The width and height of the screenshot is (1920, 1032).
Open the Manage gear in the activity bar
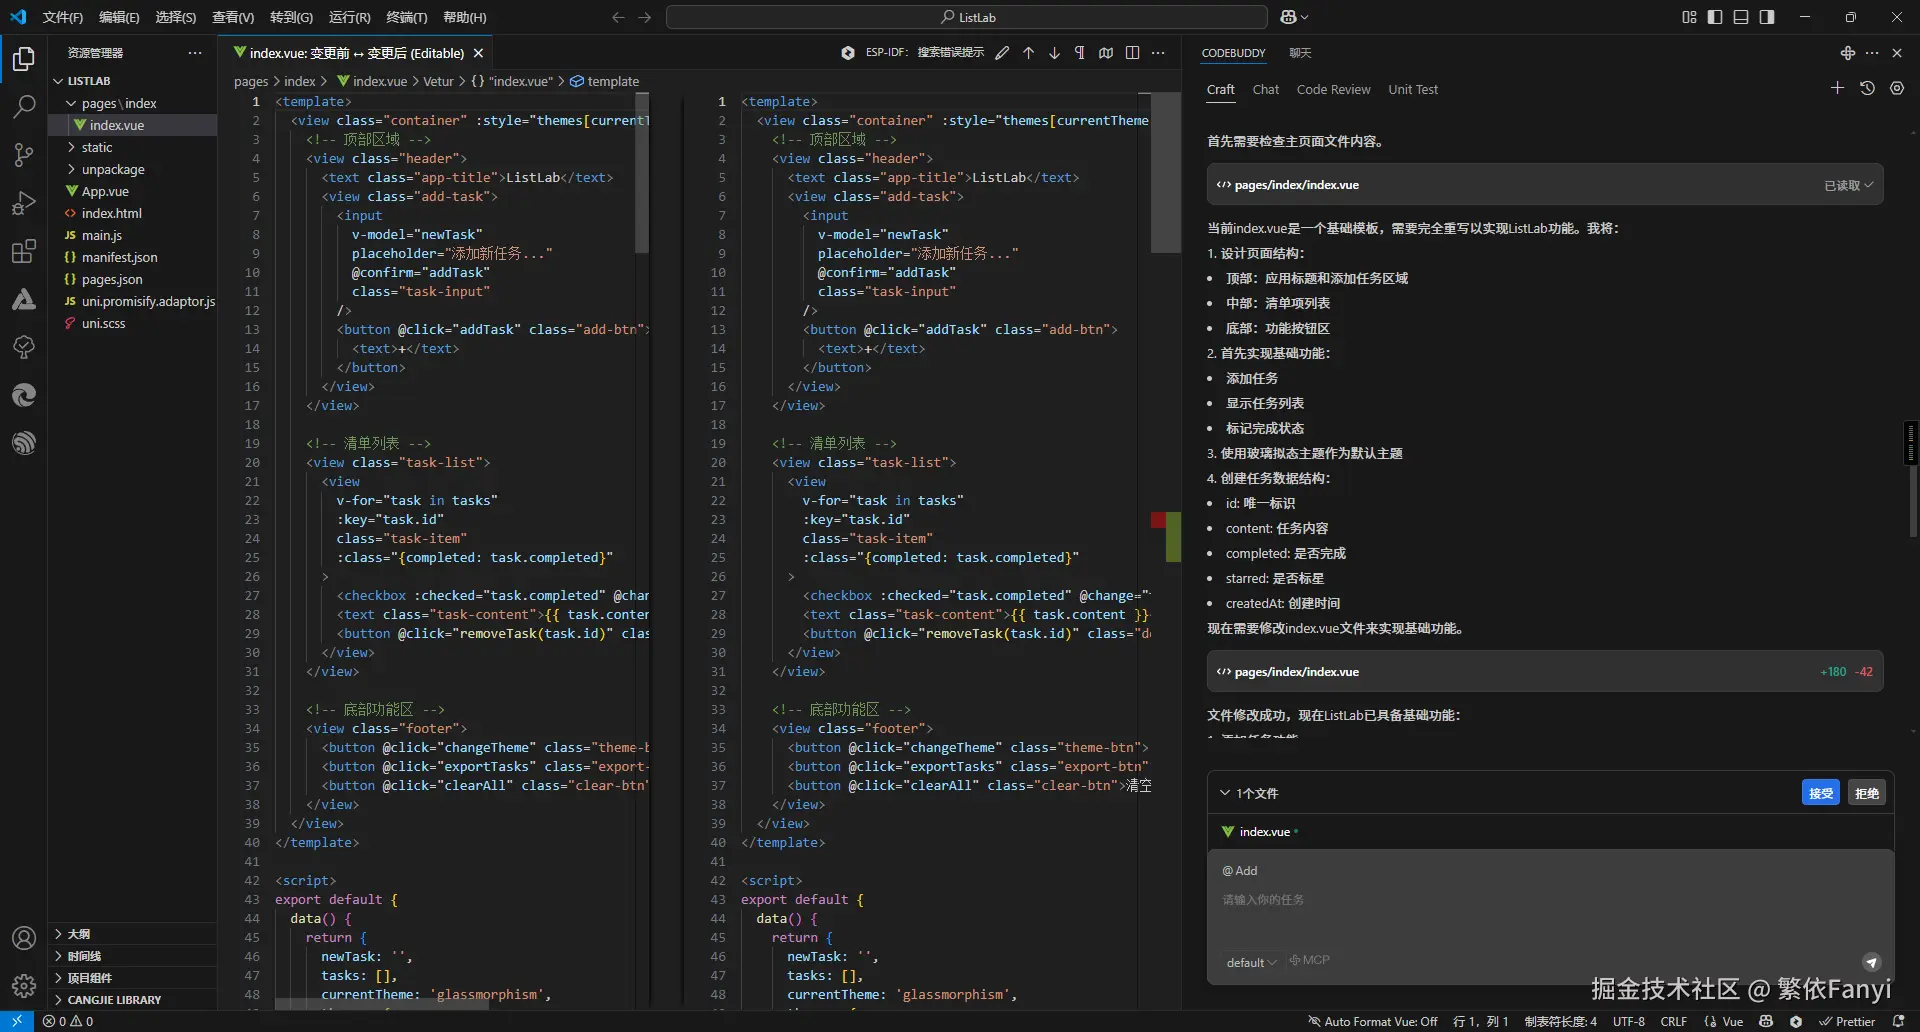tap(24, 986)
